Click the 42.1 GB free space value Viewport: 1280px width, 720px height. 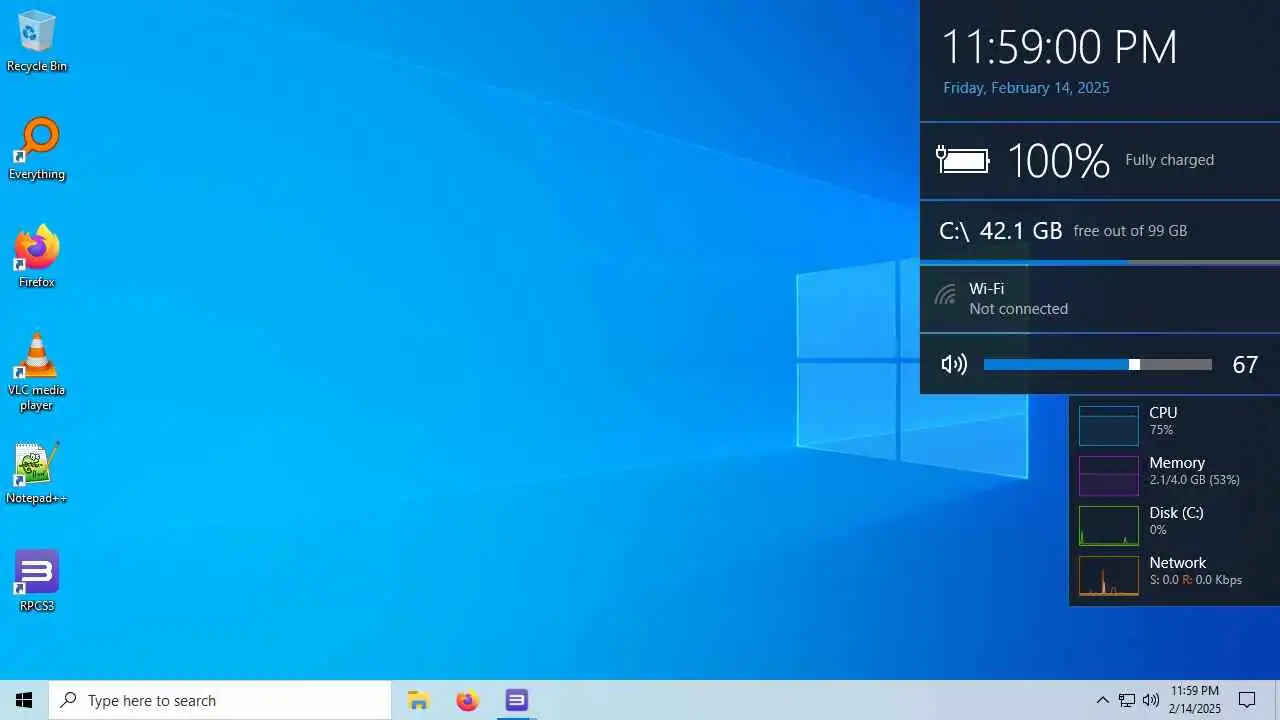coord(1020,231)
